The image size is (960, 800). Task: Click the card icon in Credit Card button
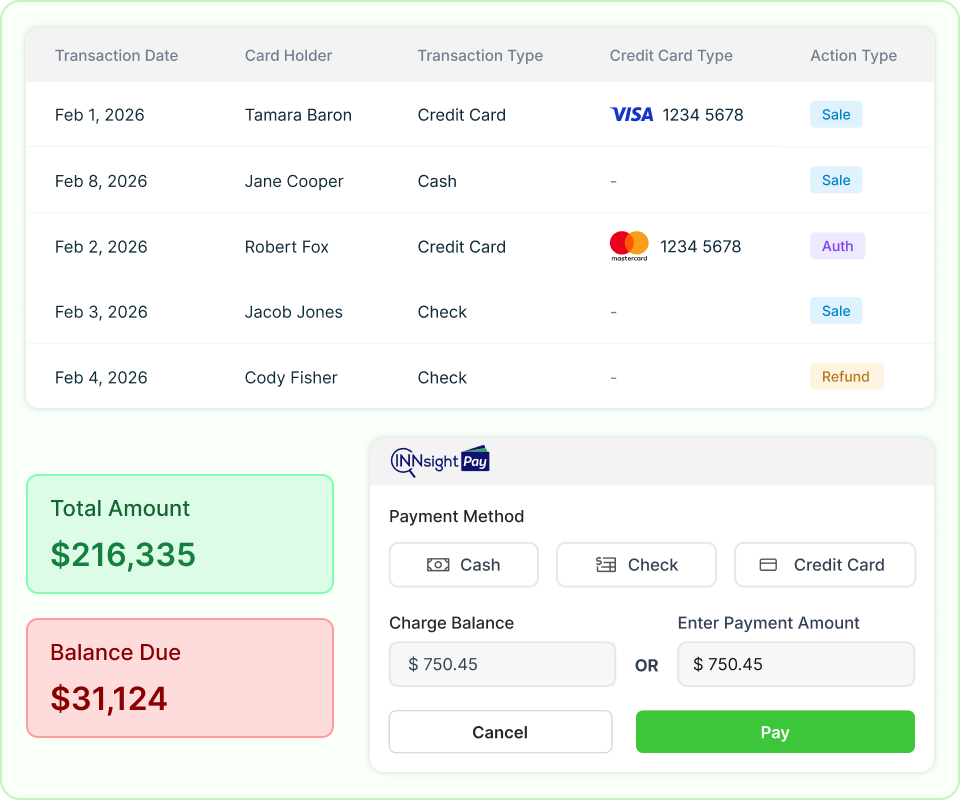[x=768, y=564]
